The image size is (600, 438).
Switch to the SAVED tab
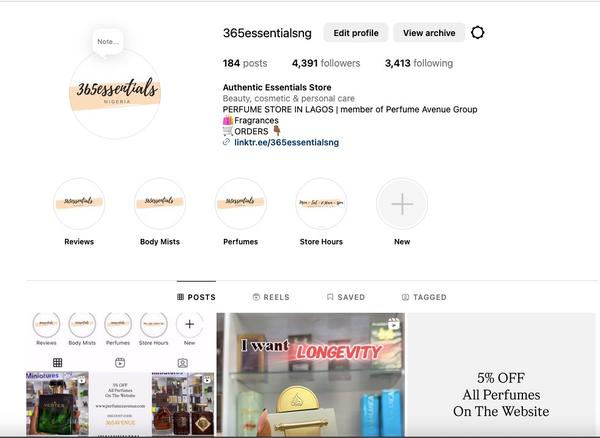tap(346, 297)
